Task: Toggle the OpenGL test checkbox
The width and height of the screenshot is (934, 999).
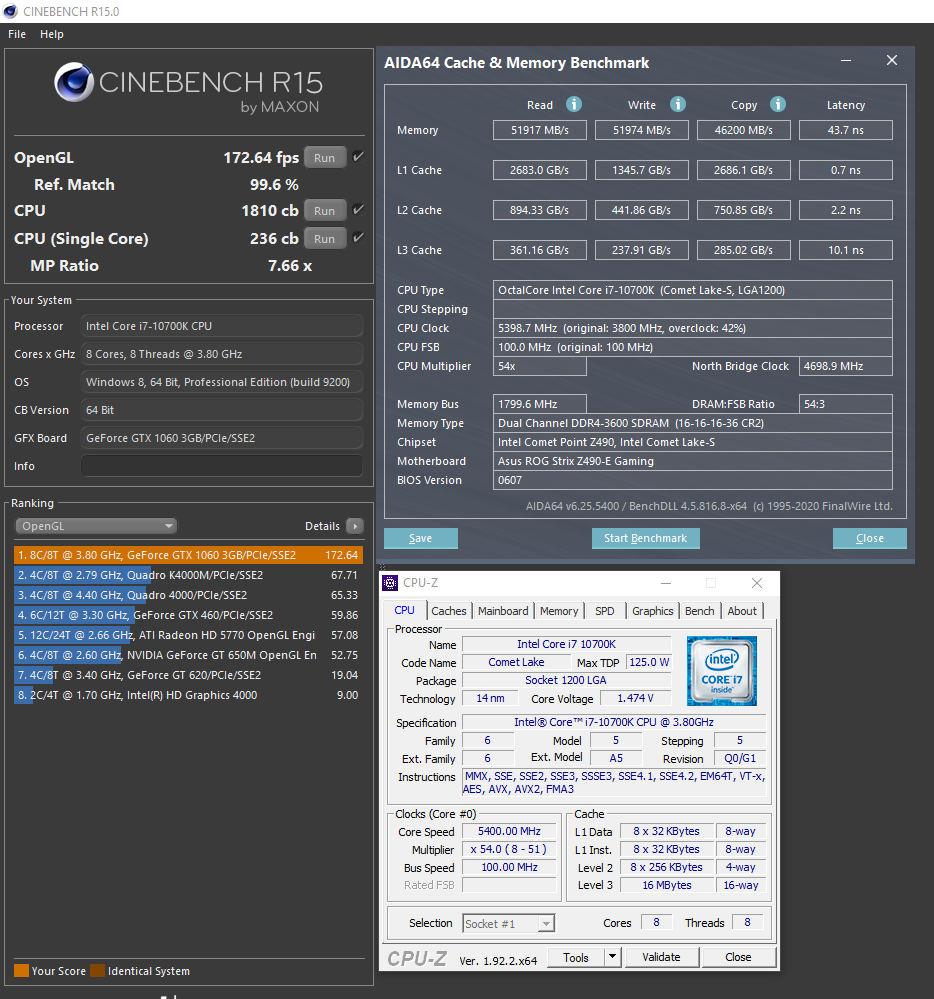Action: 358,157
